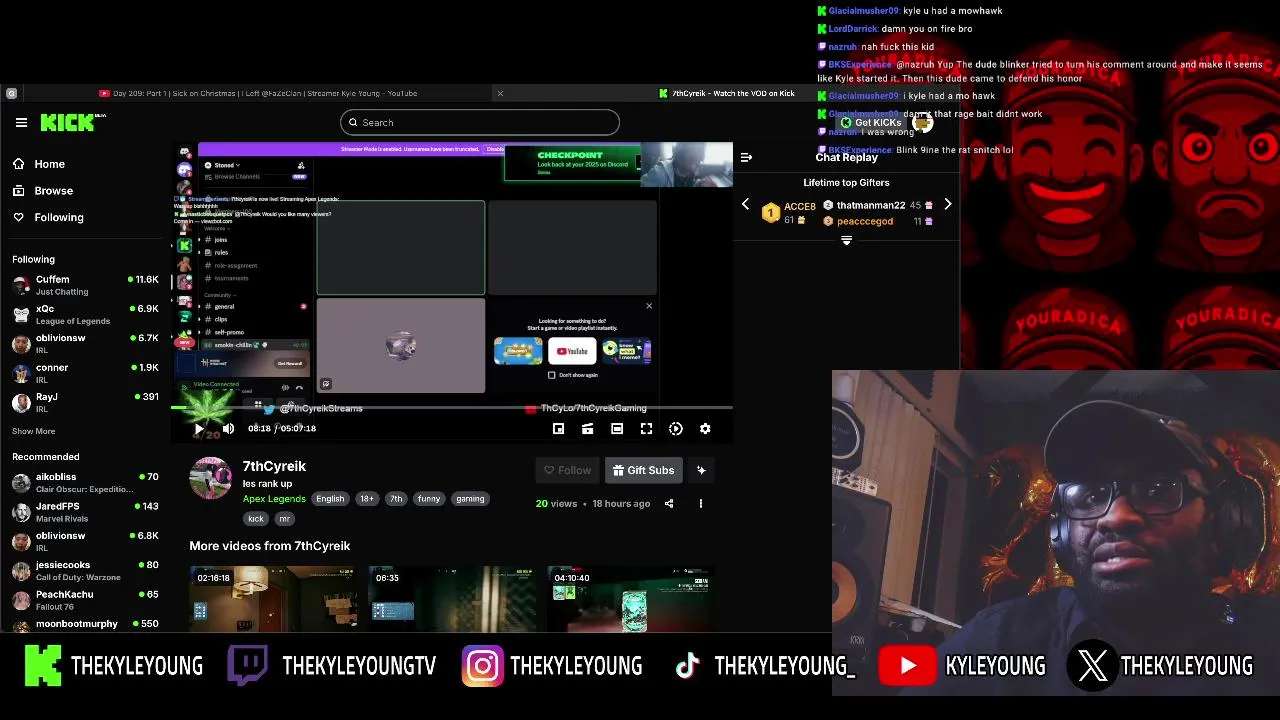
Task: Click the Gift Subs button
Action: point(644,470)
